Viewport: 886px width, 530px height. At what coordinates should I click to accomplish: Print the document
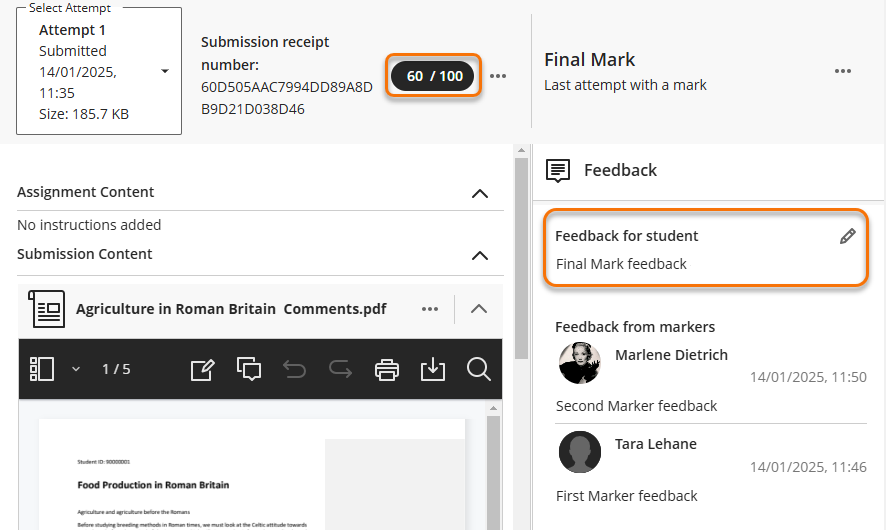click(386, 370)
